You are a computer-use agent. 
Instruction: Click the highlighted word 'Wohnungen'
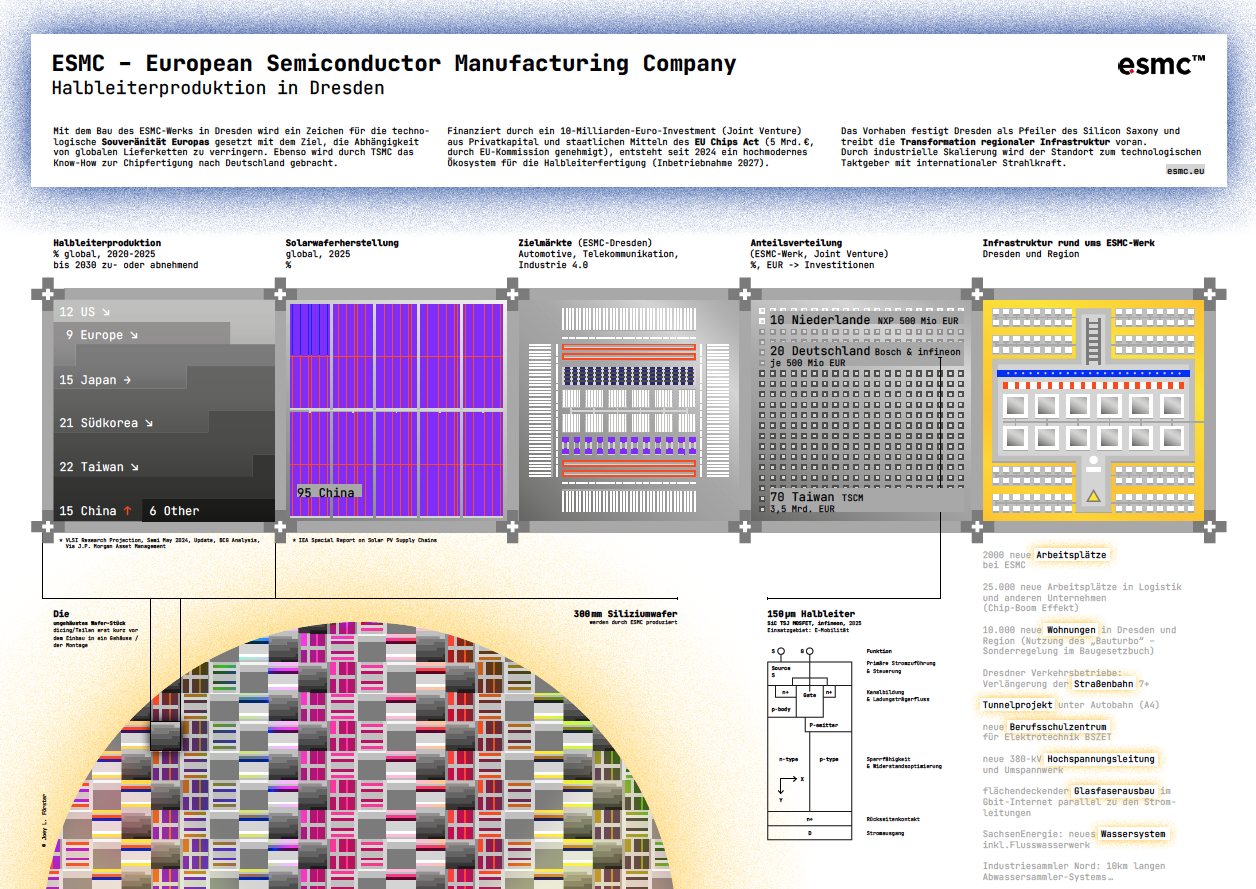1073,630
